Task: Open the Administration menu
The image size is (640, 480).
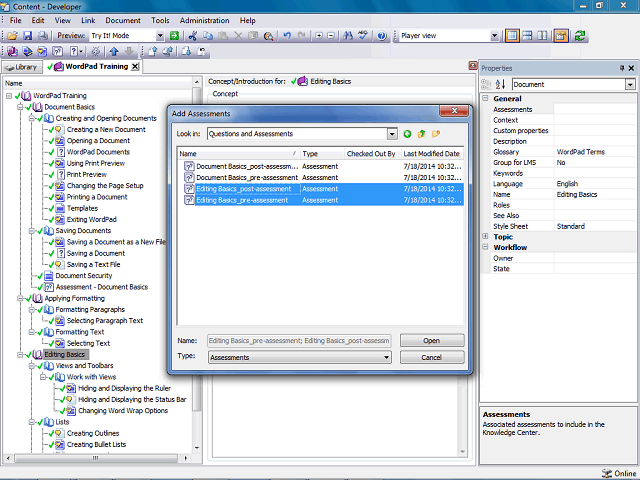Action: pos(204,20)
